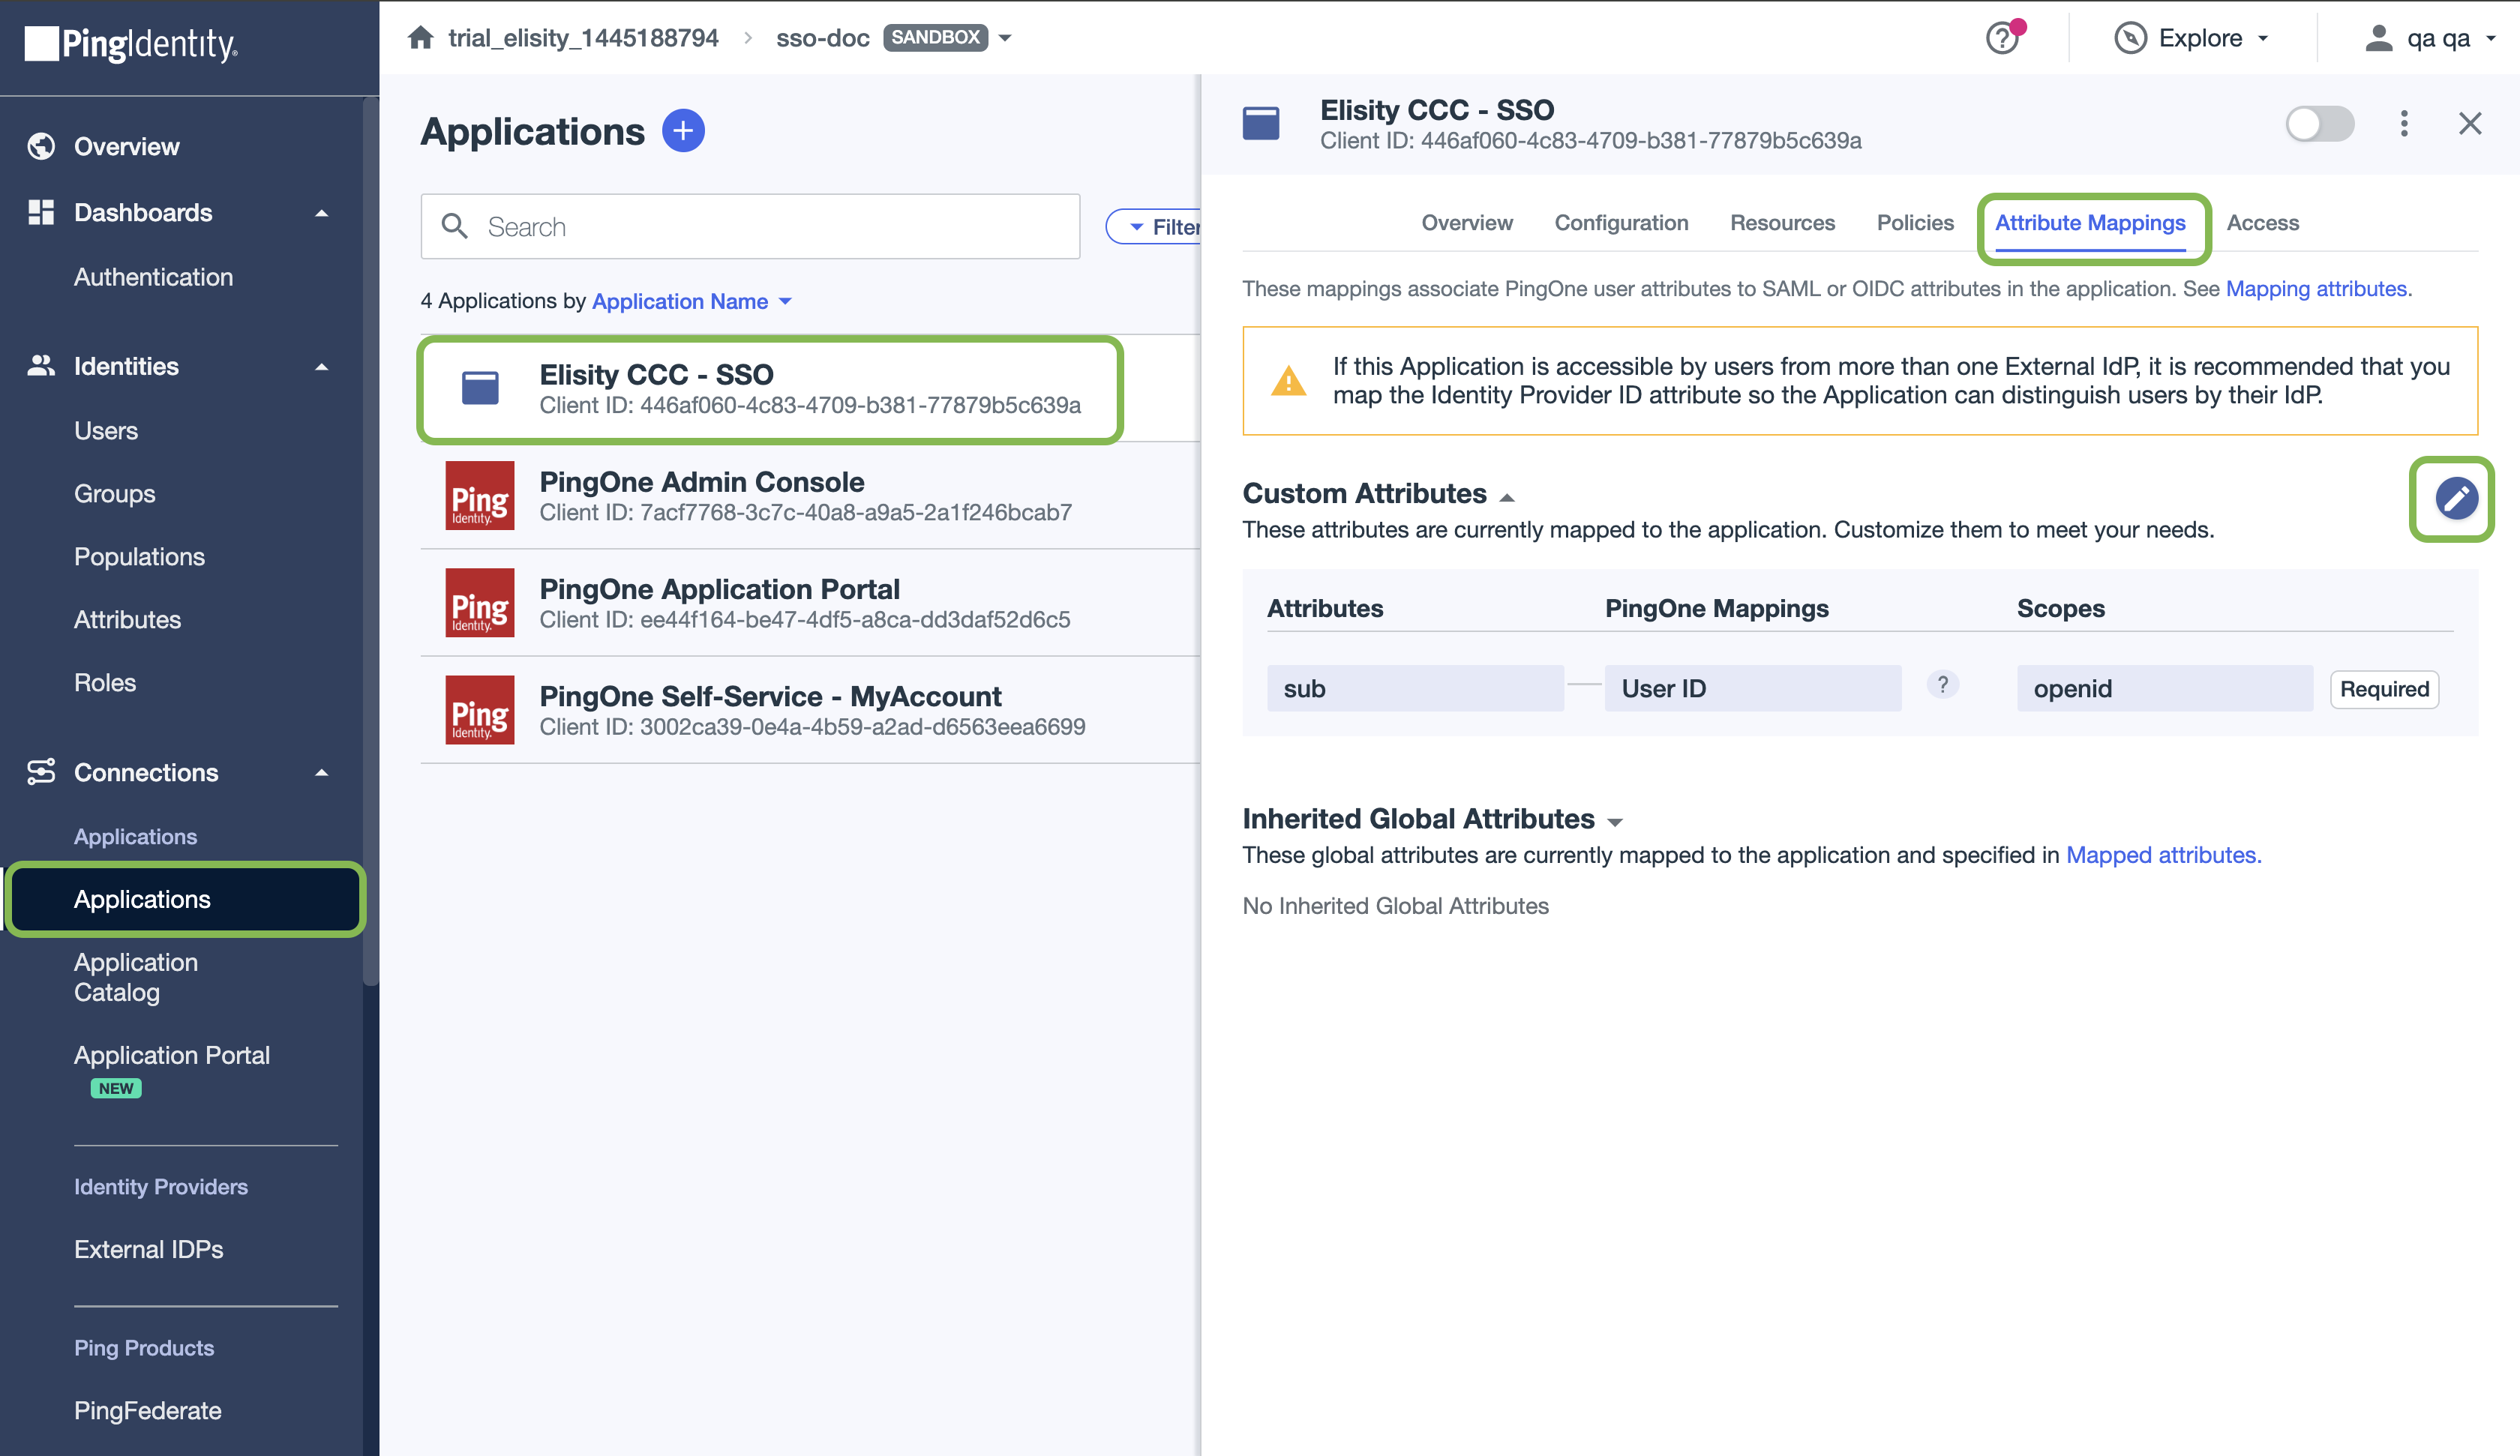The image size is (2520, 1456).
Task: Open the three-dot more options menu
Action: 2404,124
